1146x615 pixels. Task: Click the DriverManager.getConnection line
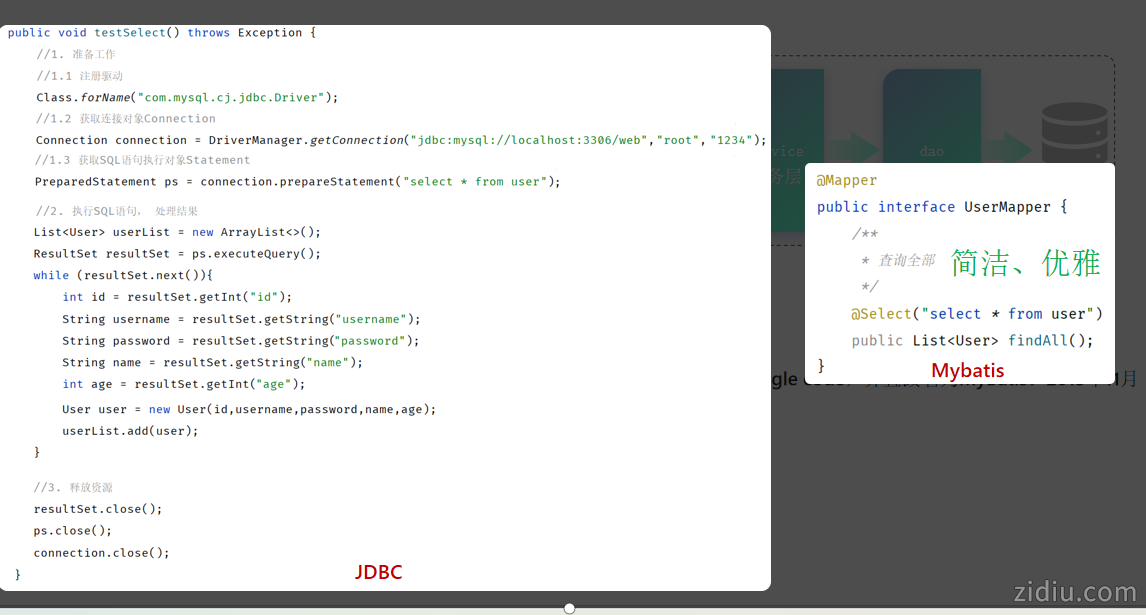click(x=400, y=141)
